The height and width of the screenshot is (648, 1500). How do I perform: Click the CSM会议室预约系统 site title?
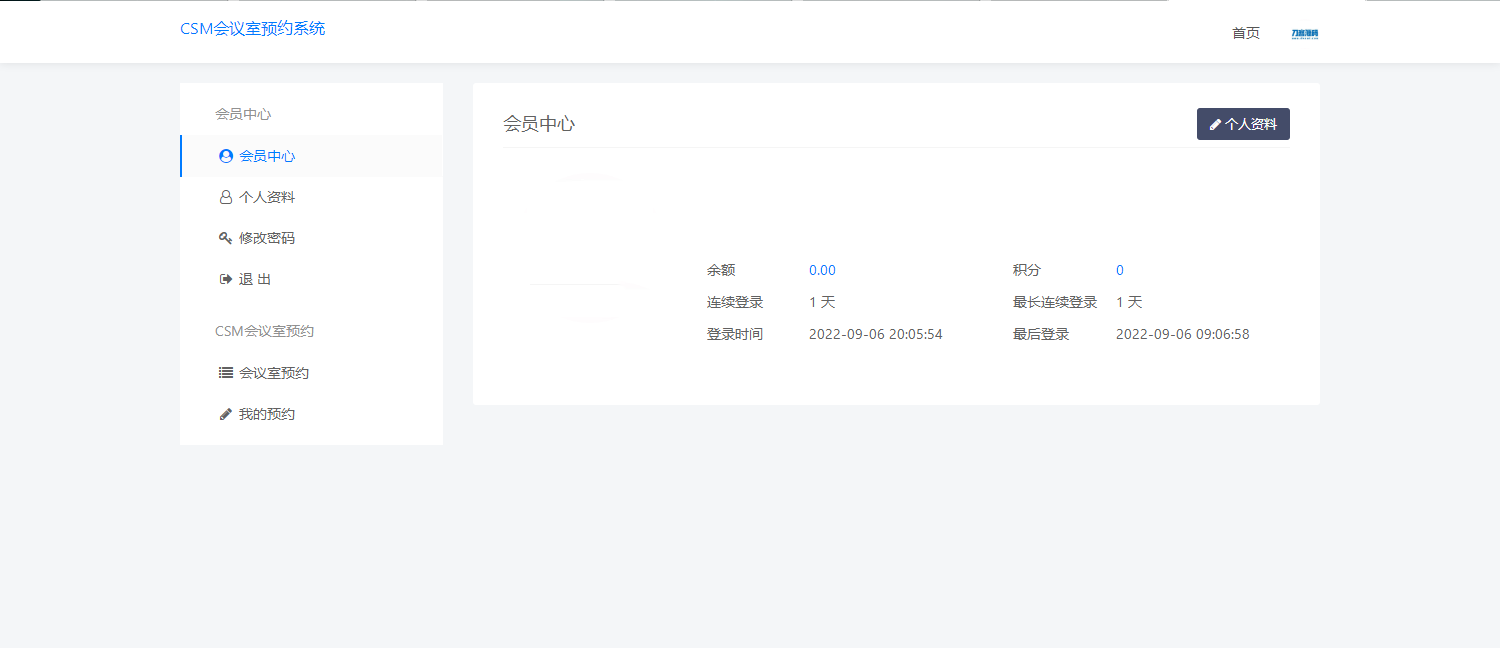(x=252, y=28)
